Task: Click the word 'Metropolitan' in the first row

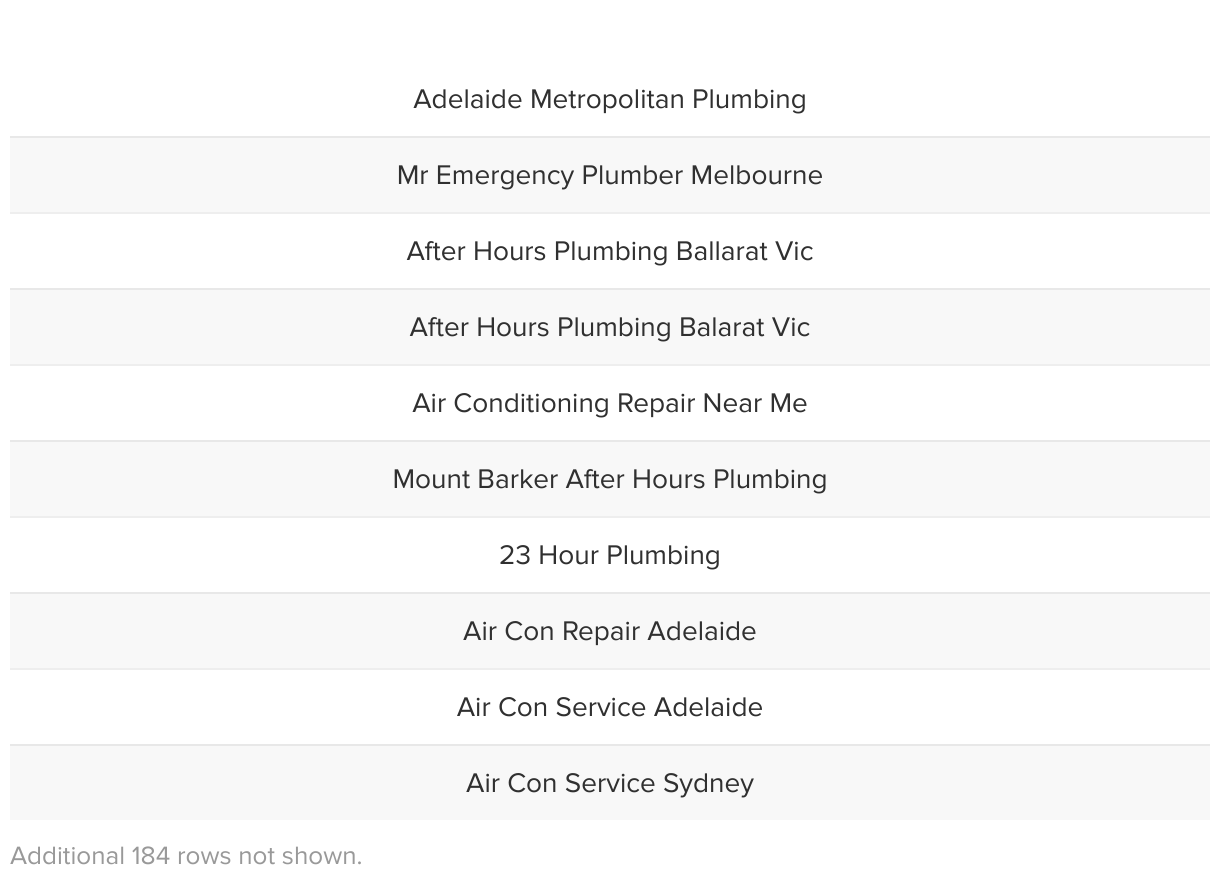Action: (607, 100)
